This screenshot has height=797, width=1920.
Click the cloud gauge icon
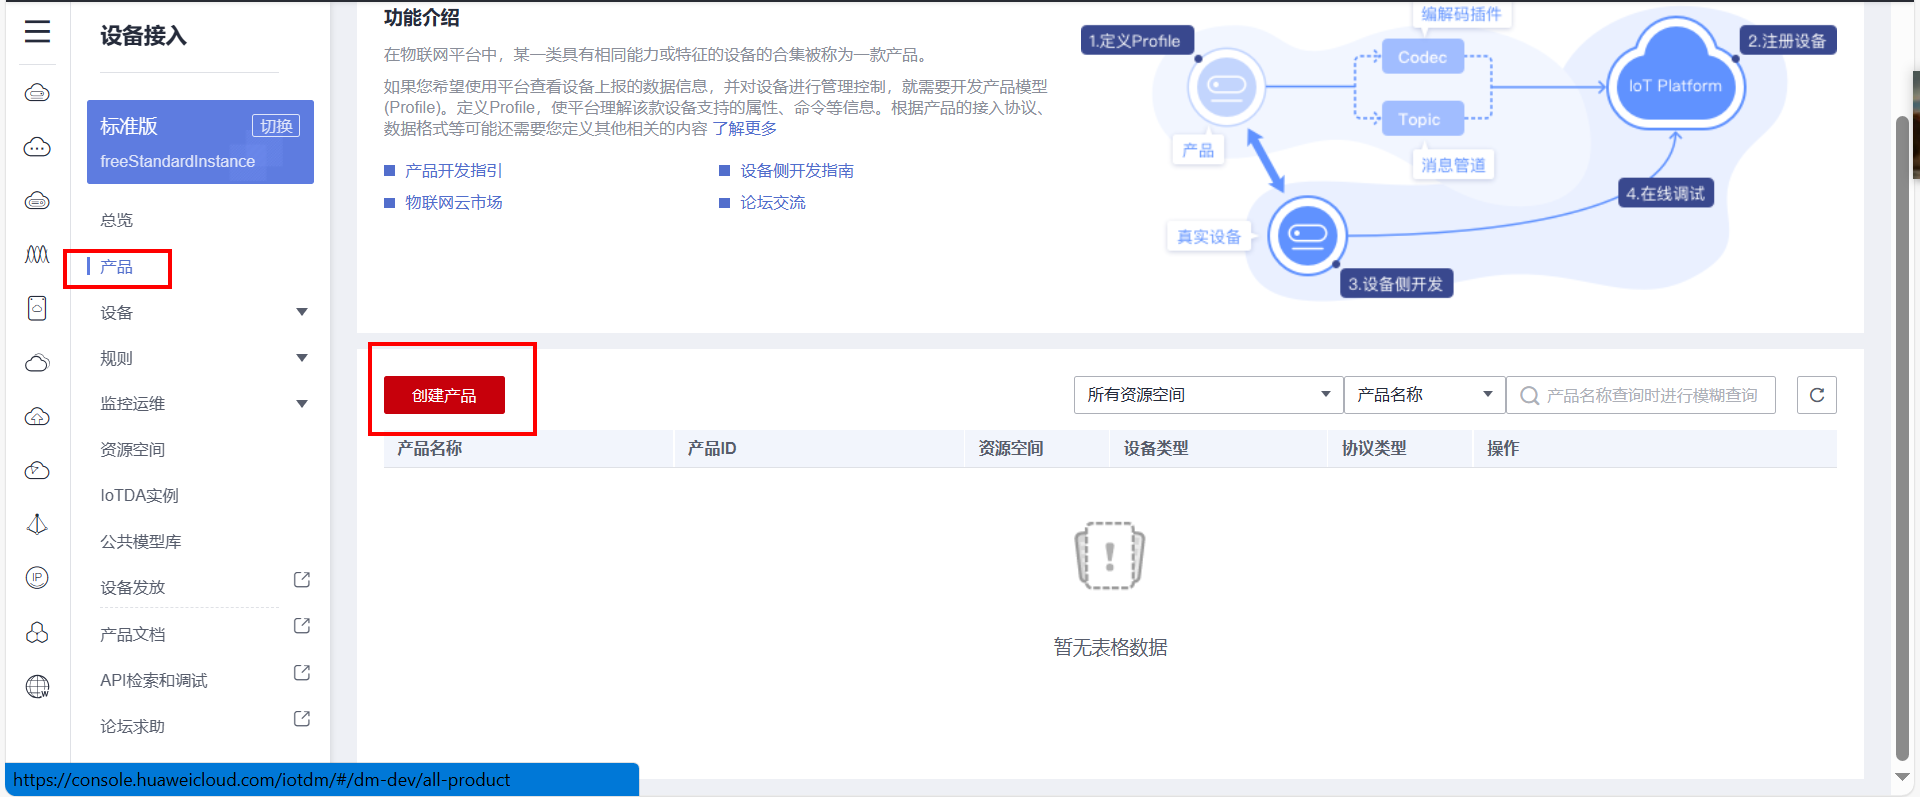coord(37,470)
